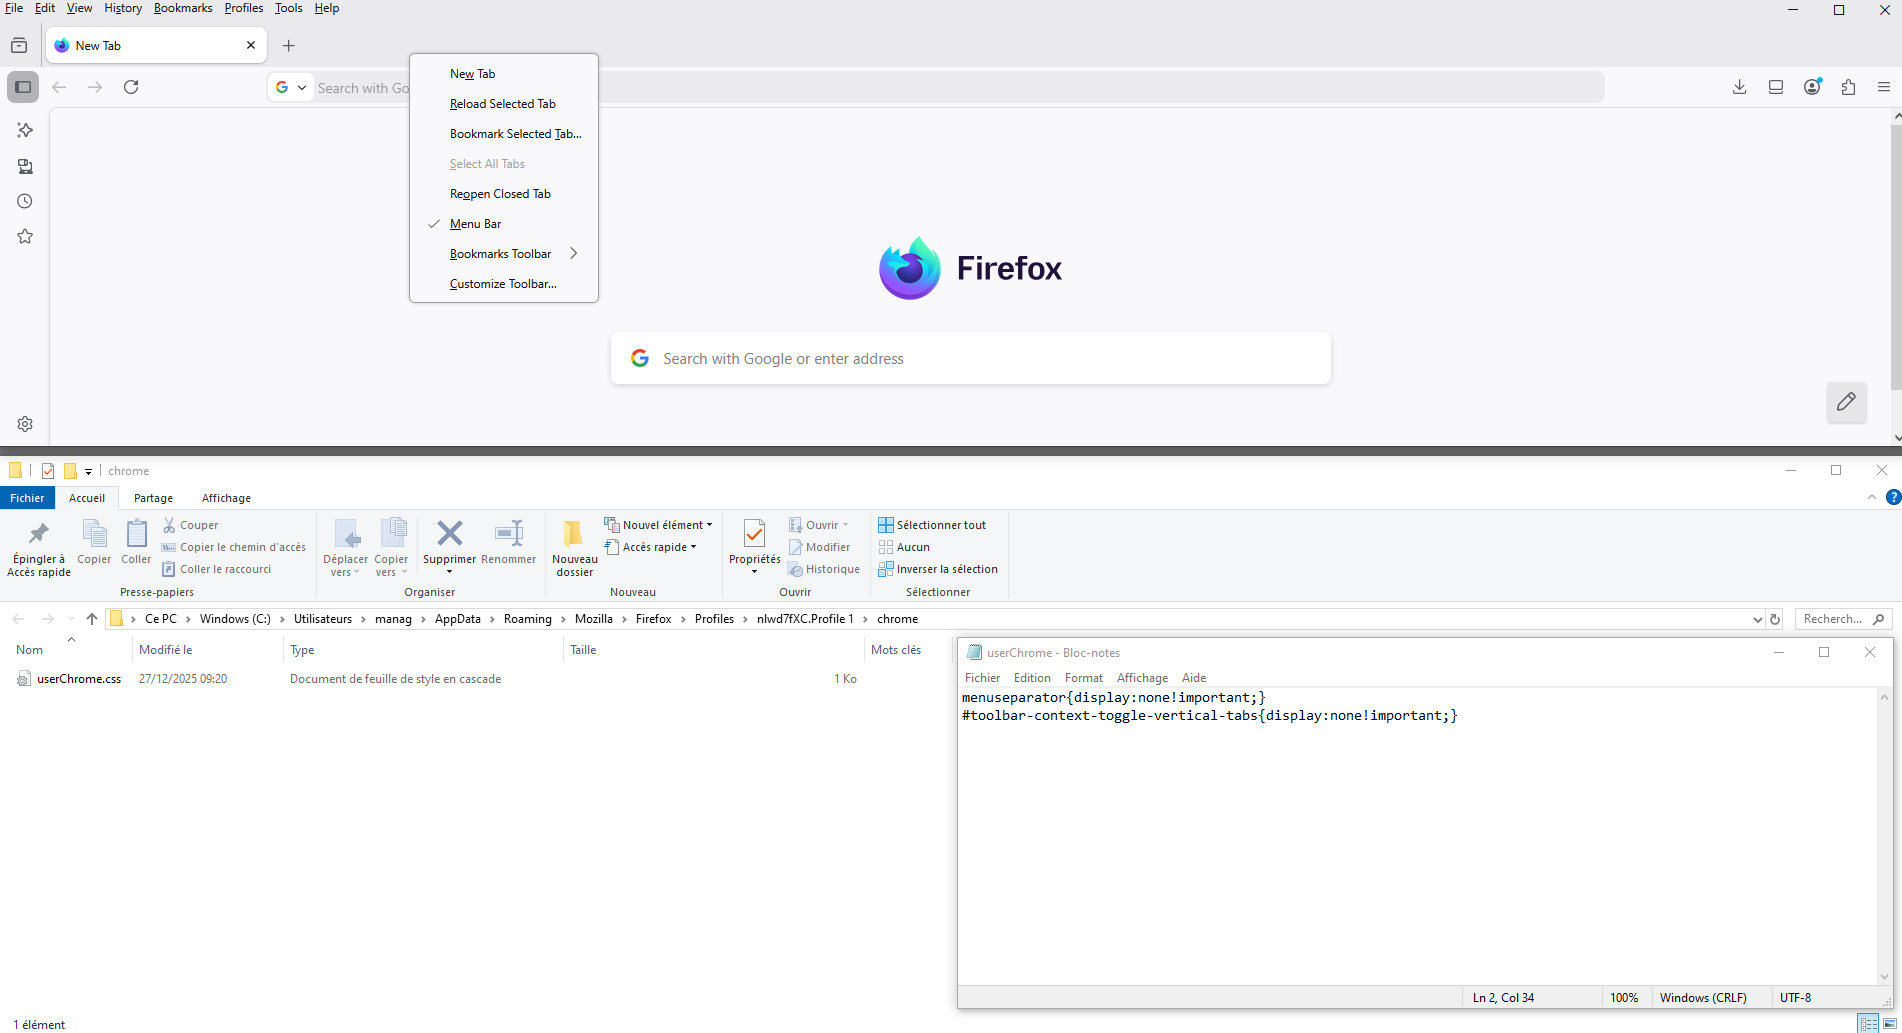The image size is (1902, 1033).
Task: Open Explorer help question mark icon
Action: 1893,497
